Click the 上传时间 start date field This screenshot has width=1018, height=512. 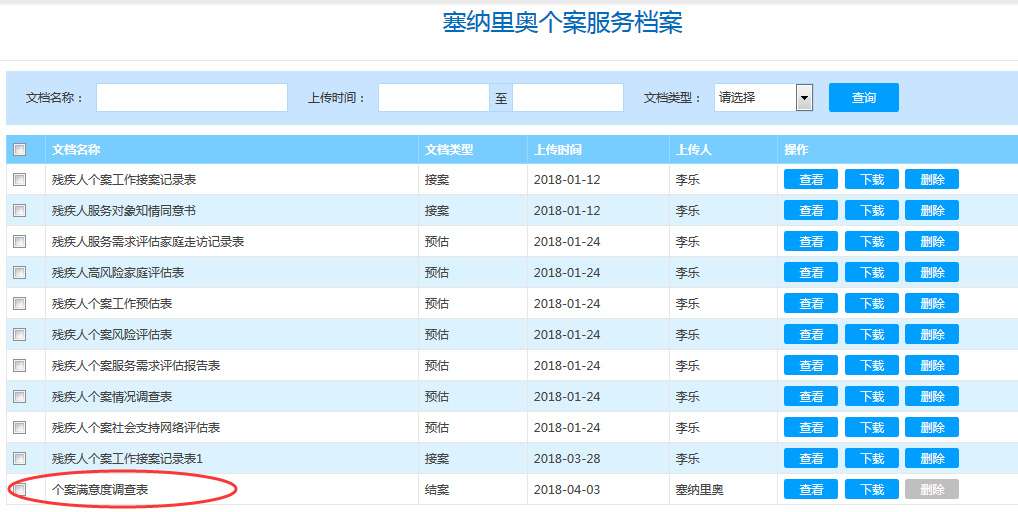click(433, 98)
